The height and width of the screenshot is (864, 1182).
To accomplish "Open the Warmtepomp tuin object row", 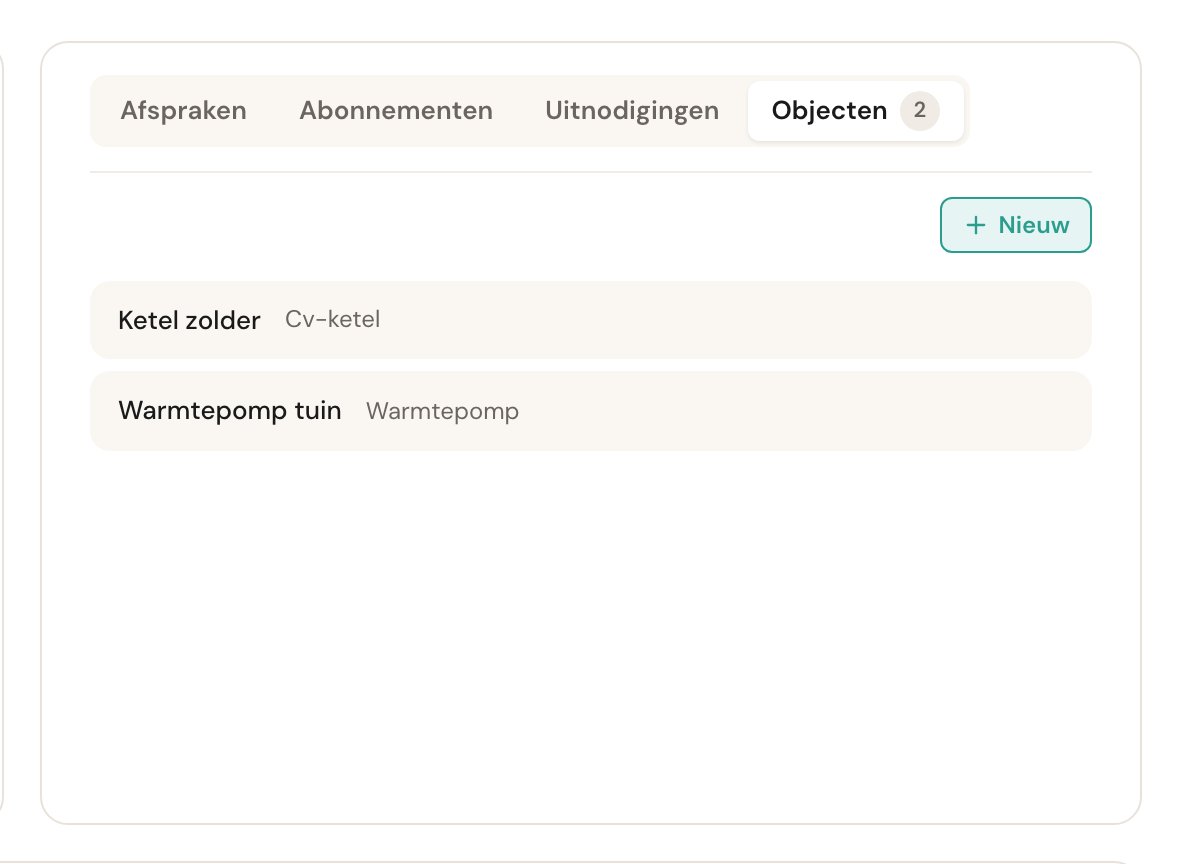I will click(590, 411).
